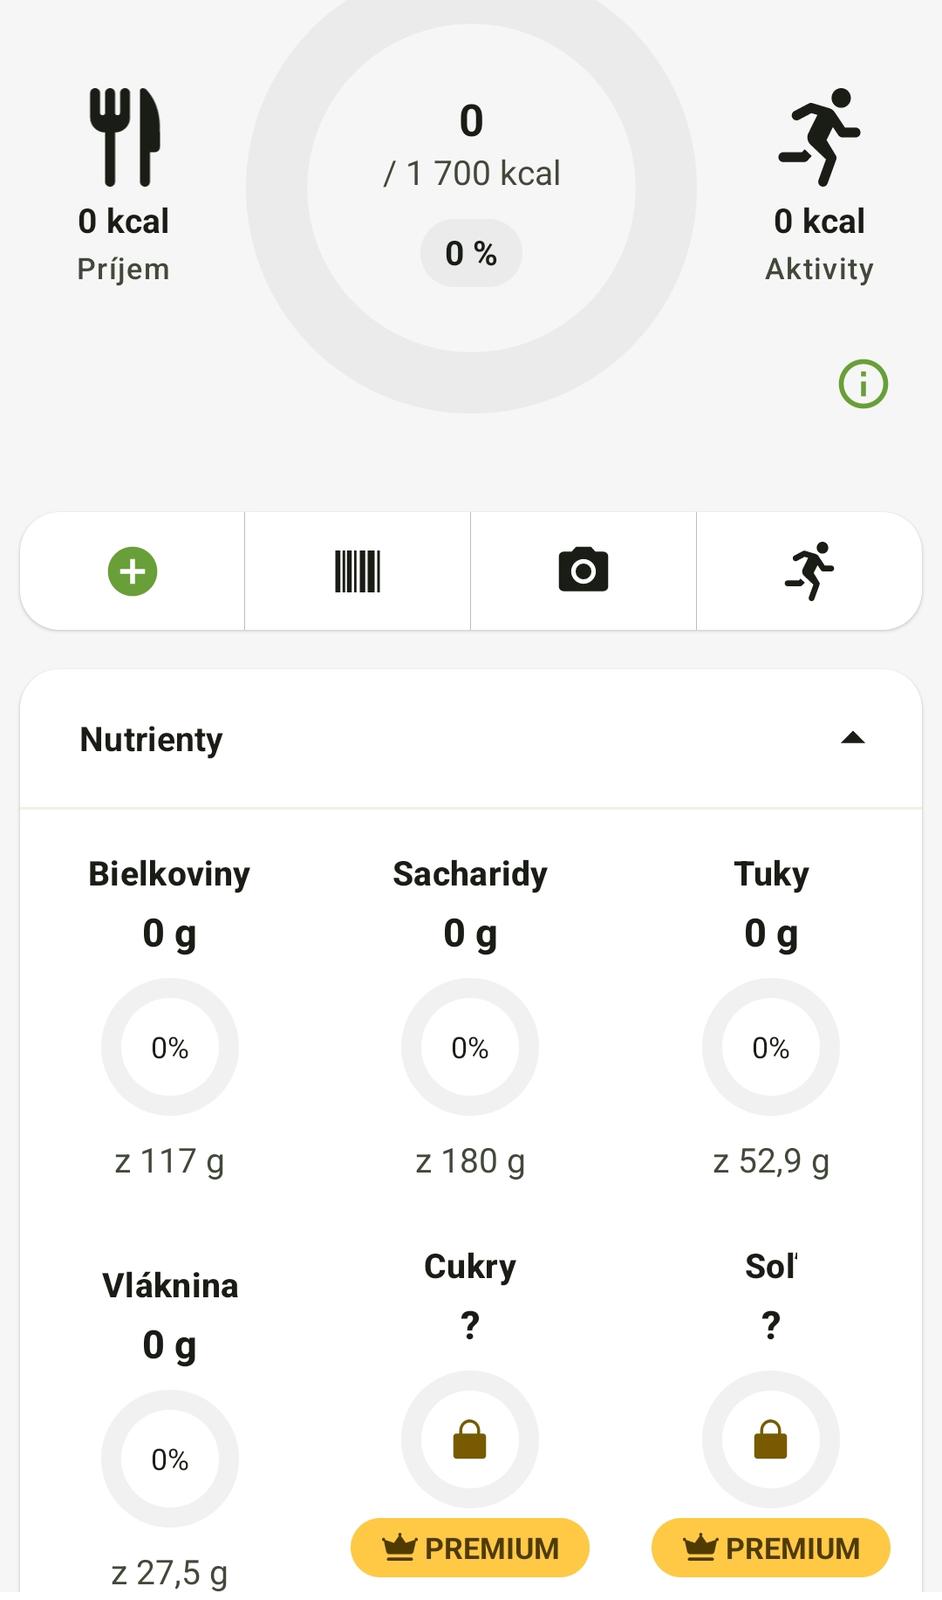Open the Vláknina 0% progress circle
942x1600 pixels.
click(170, 1459)
